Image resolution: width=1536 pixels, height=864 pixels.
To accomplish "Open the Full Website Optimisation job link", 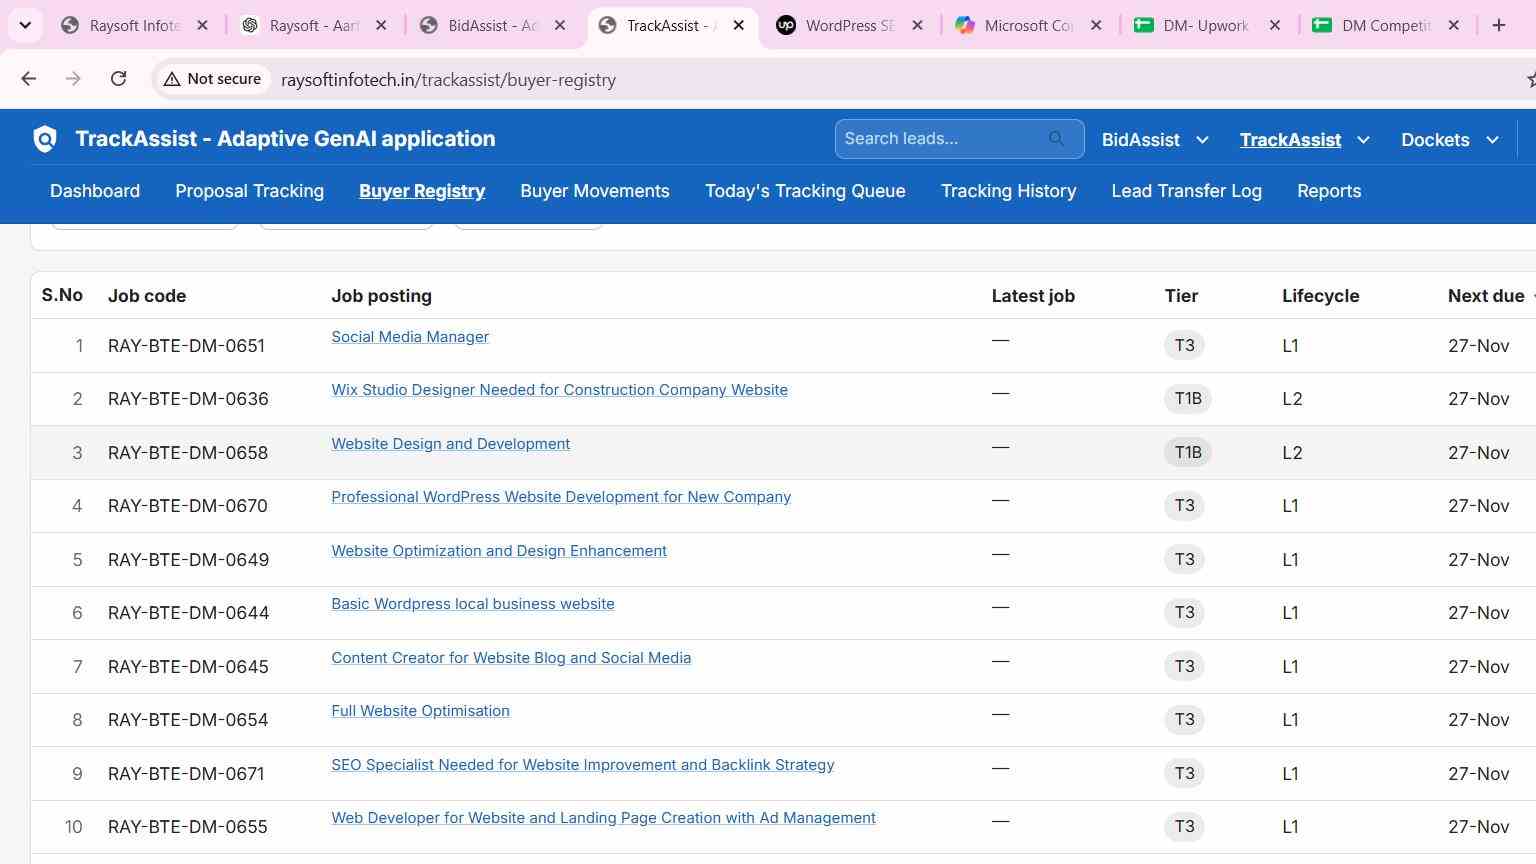I will coord(420,711).
